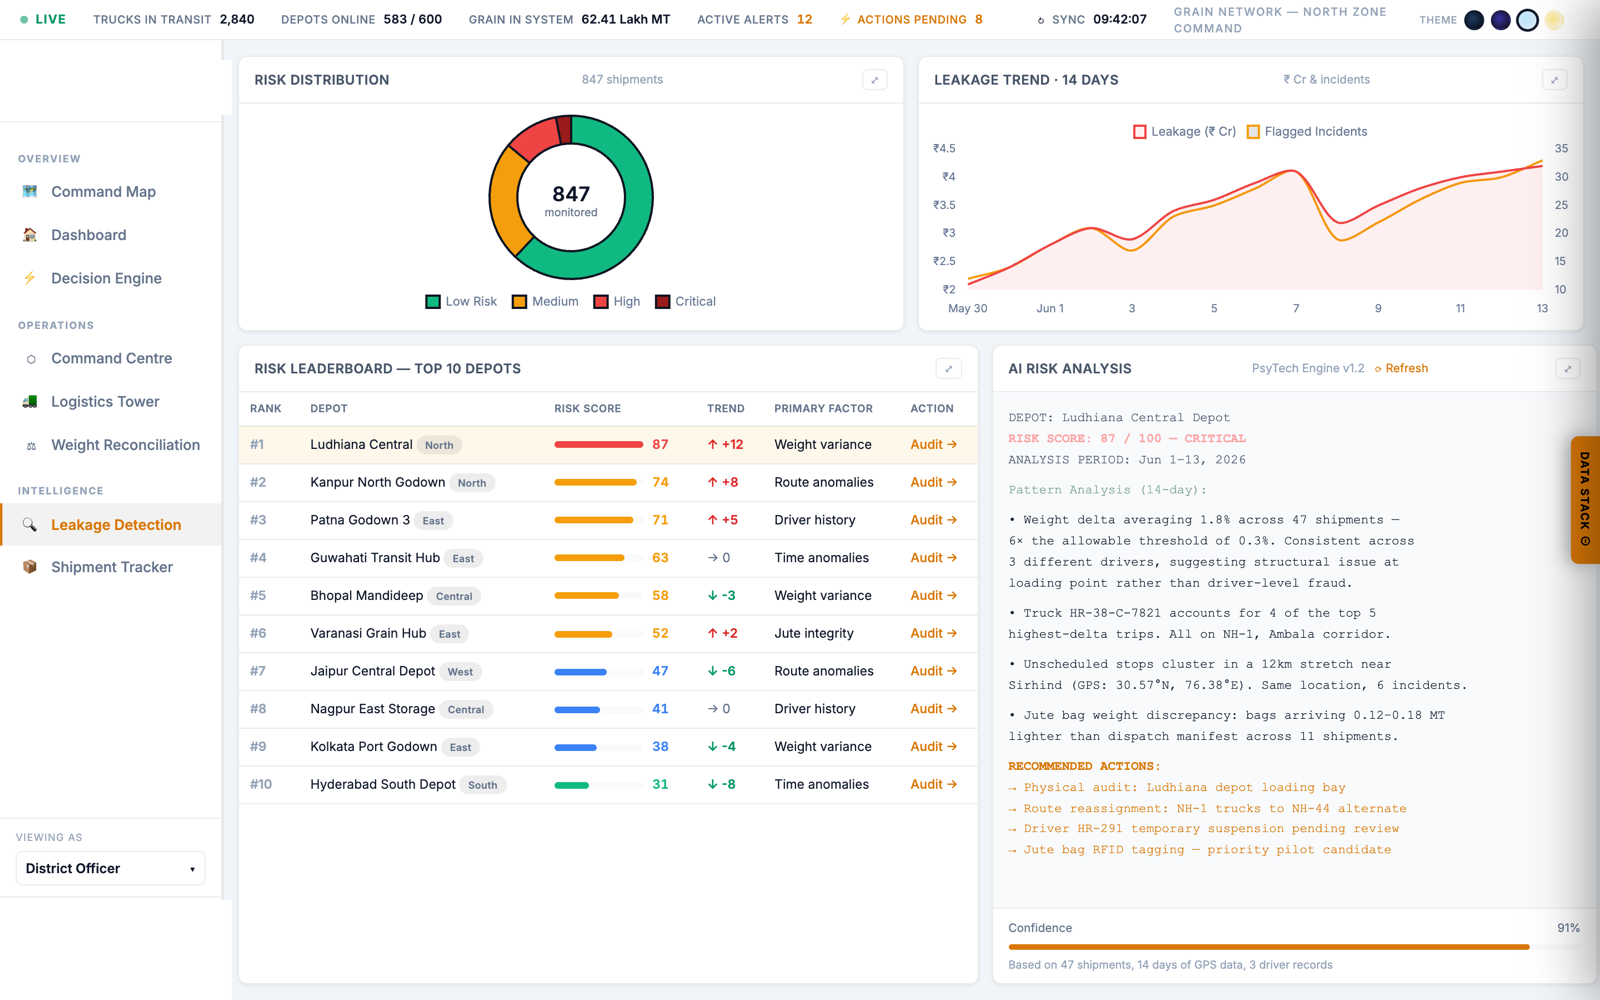Open the Data Stack side tab
This screenshot has height=1000, width=1600.
click(1585, 500)
